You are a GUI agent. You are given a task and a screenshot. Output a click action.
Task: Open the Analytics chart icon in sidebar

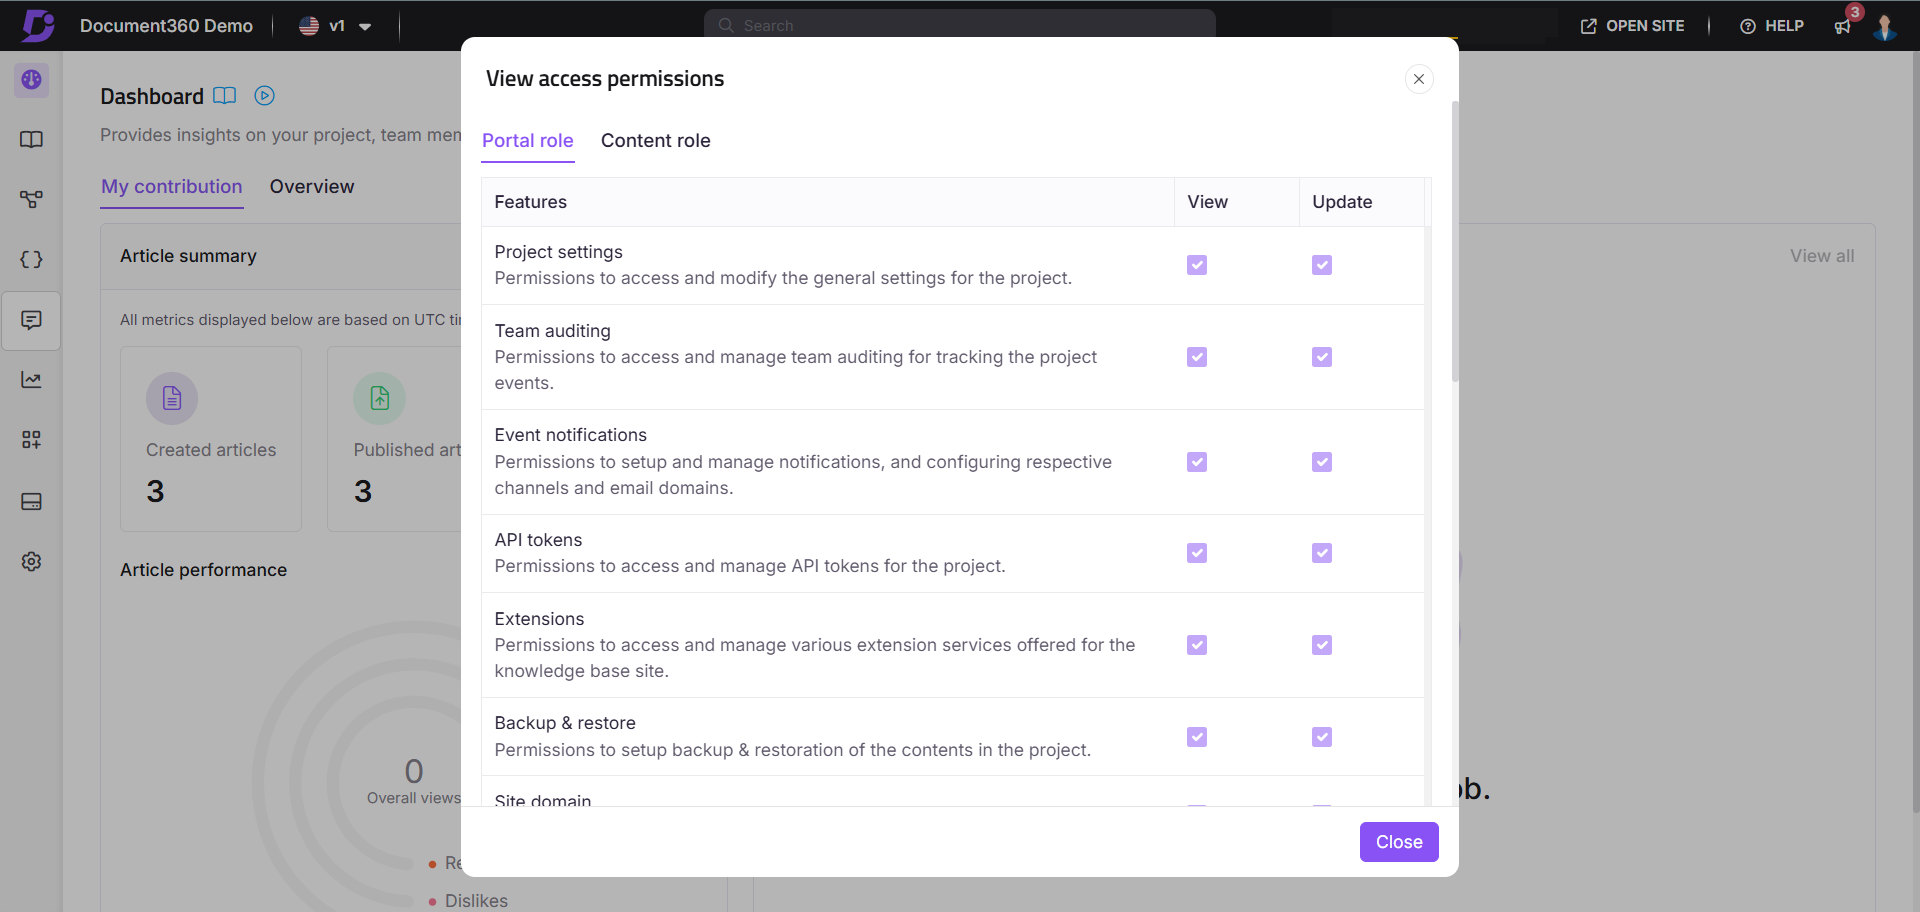pos(31,380)
